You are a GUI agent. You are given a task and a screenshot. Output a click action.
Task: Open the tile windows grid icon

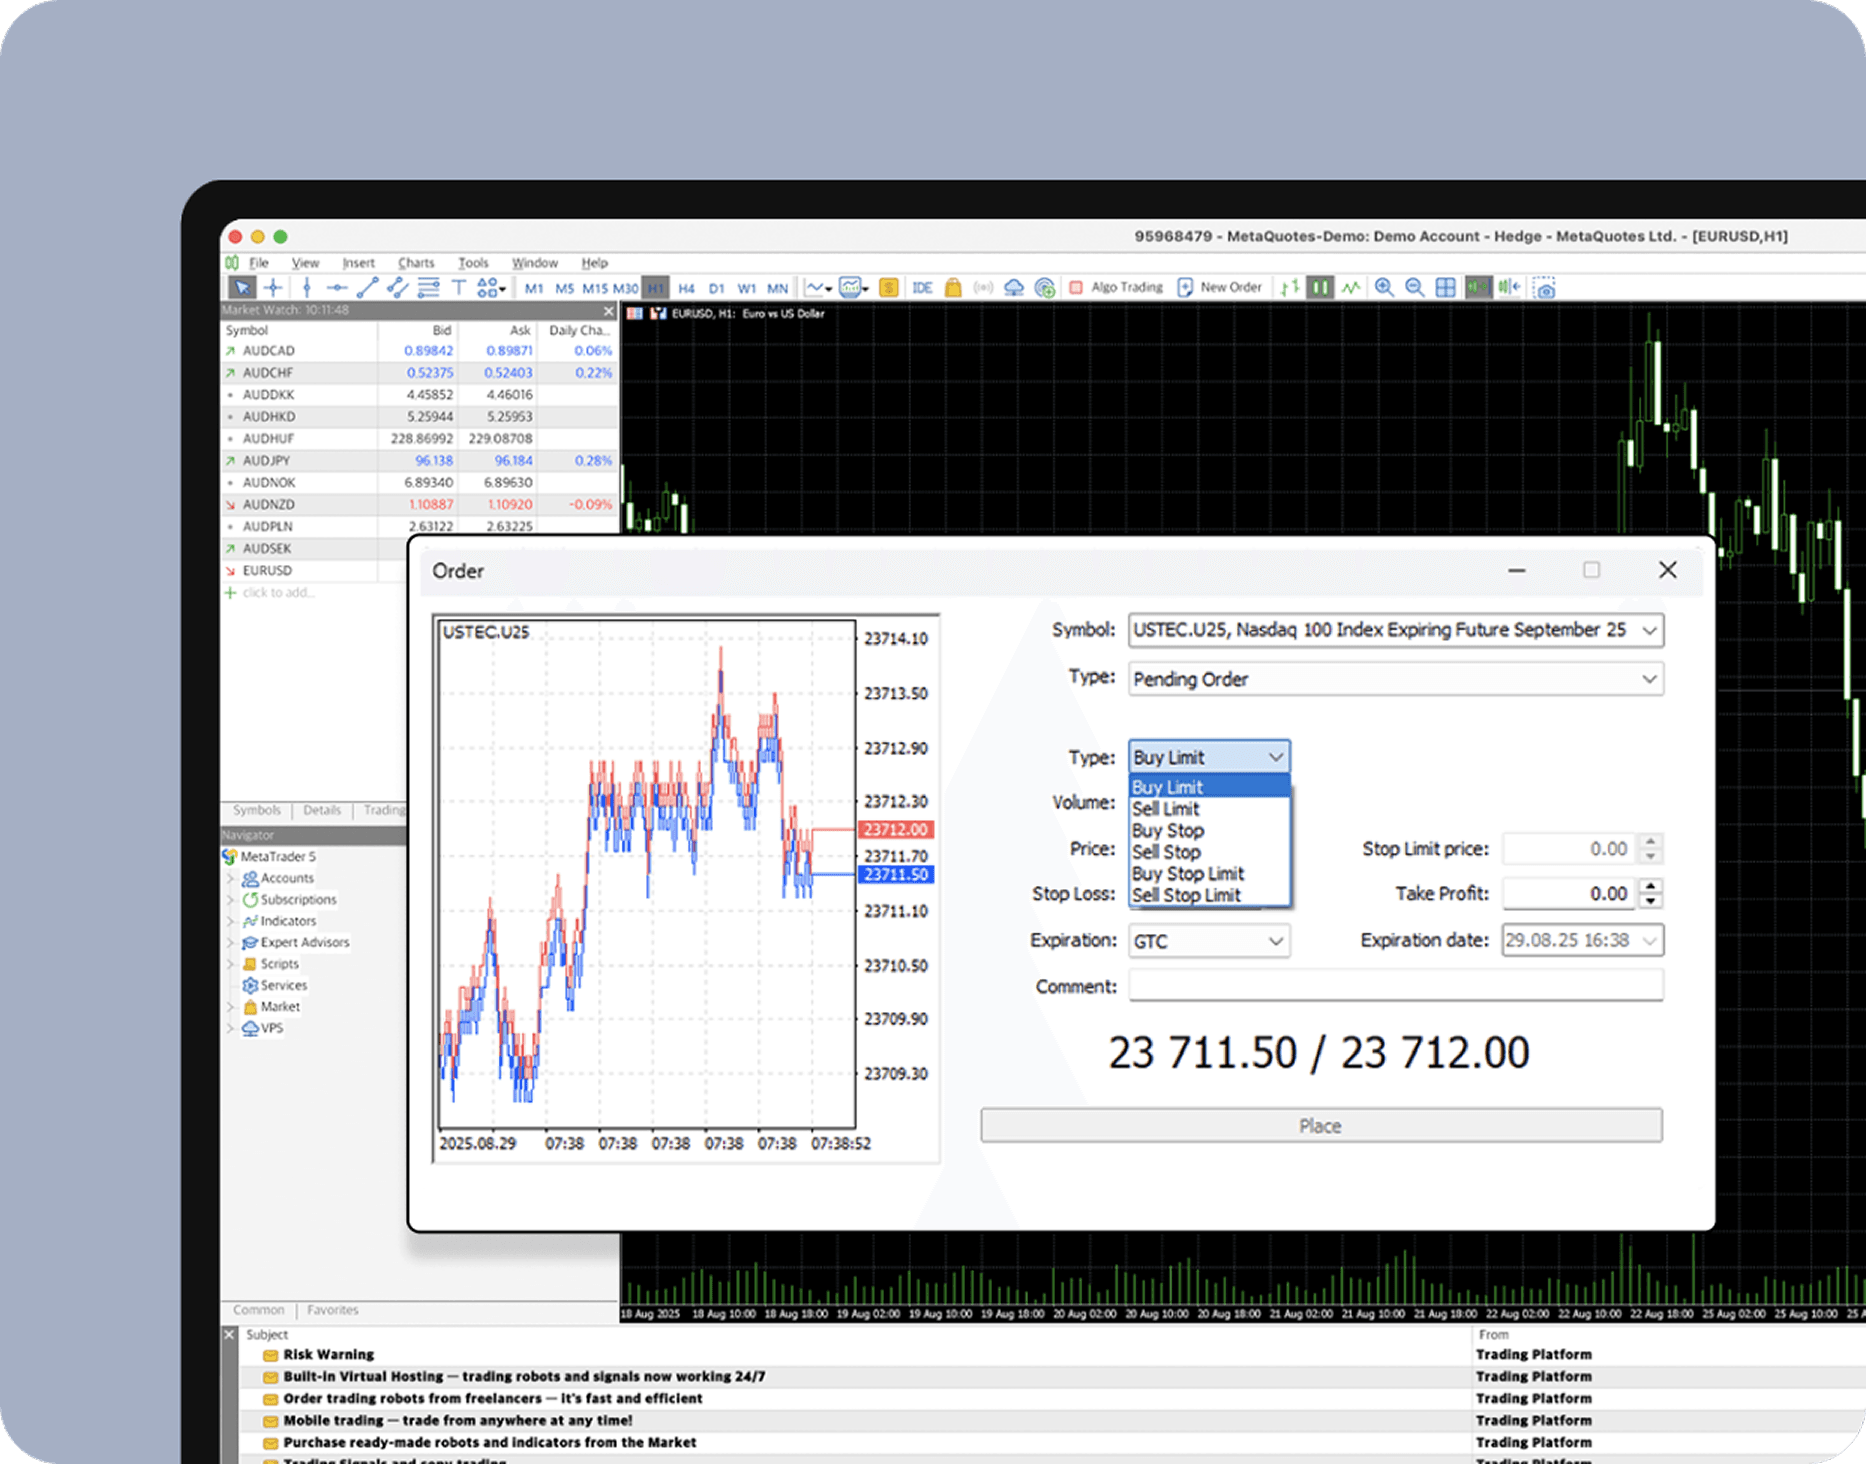1445,288
